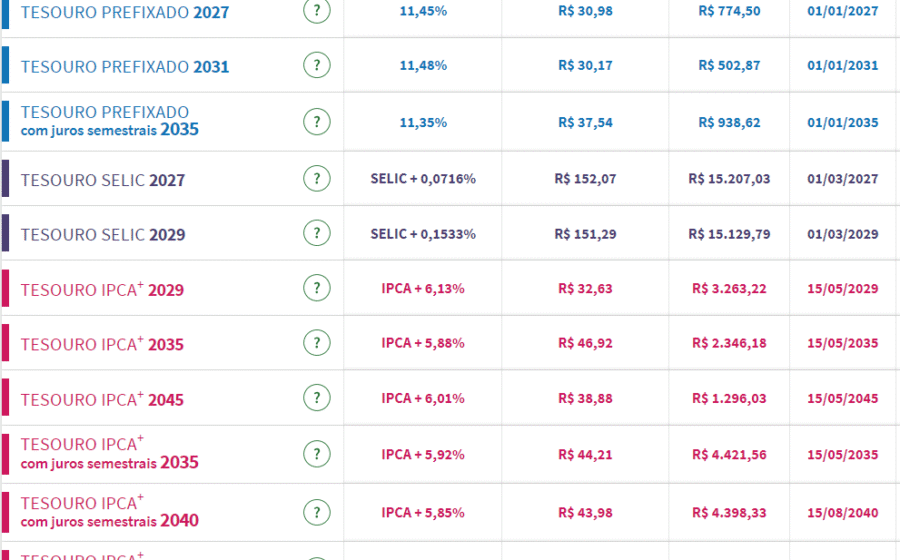The width and height of the screenshot is (900, 560).
Task: Click minimum investment R$ 43,98
Action: pos(585,512)
